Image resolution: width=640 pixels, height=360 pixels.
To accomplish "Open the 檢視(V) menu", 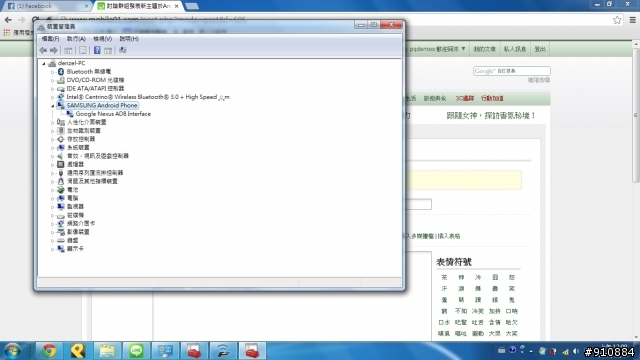I will click(x=102, y=39).
